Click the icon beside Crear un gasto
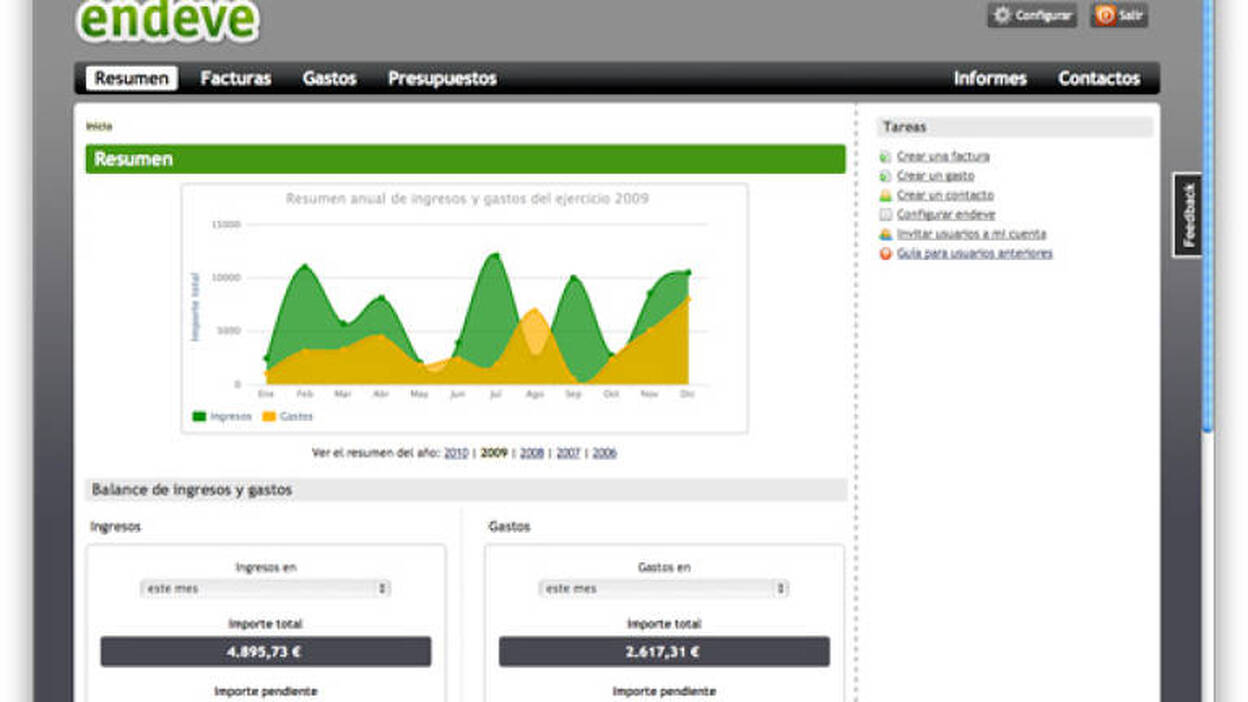Viewport: 1248px width, 702px height. [x=885, y=176]
